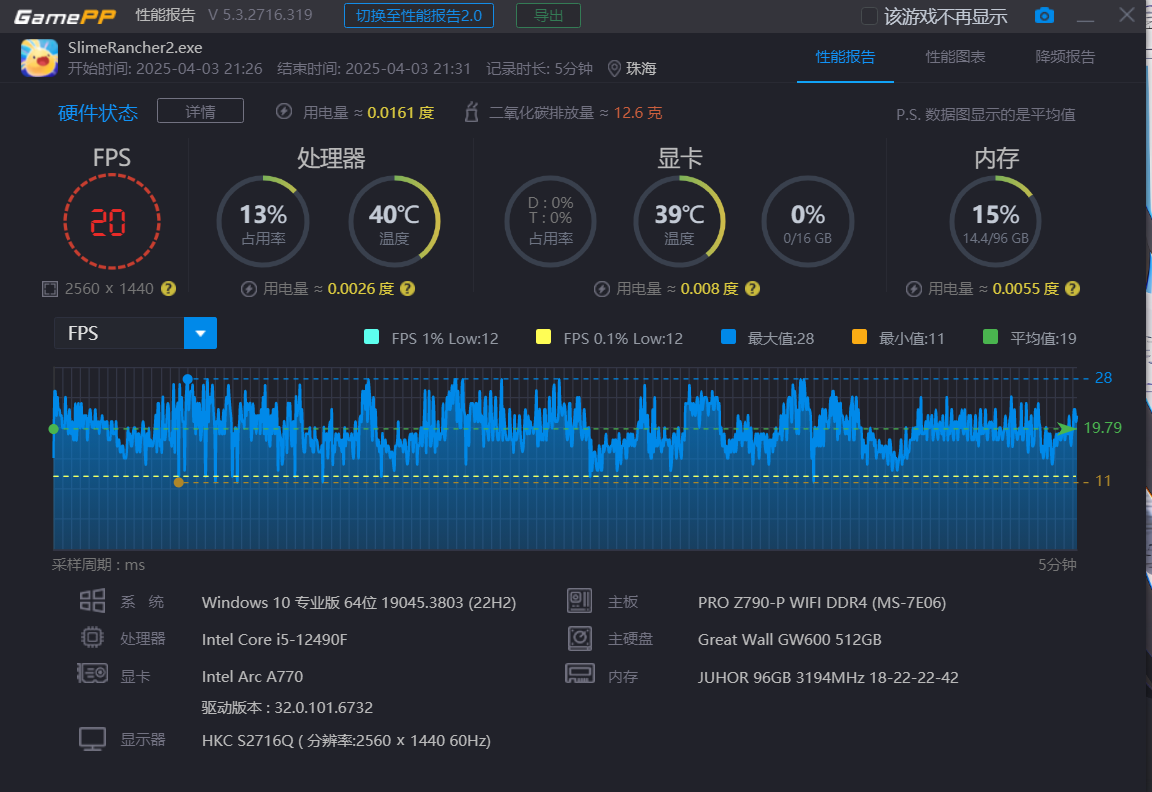Toggle the FPS 0.1% Low yellow legend swatch
The height and width of the screenshot is (792, 1152).
544,337
